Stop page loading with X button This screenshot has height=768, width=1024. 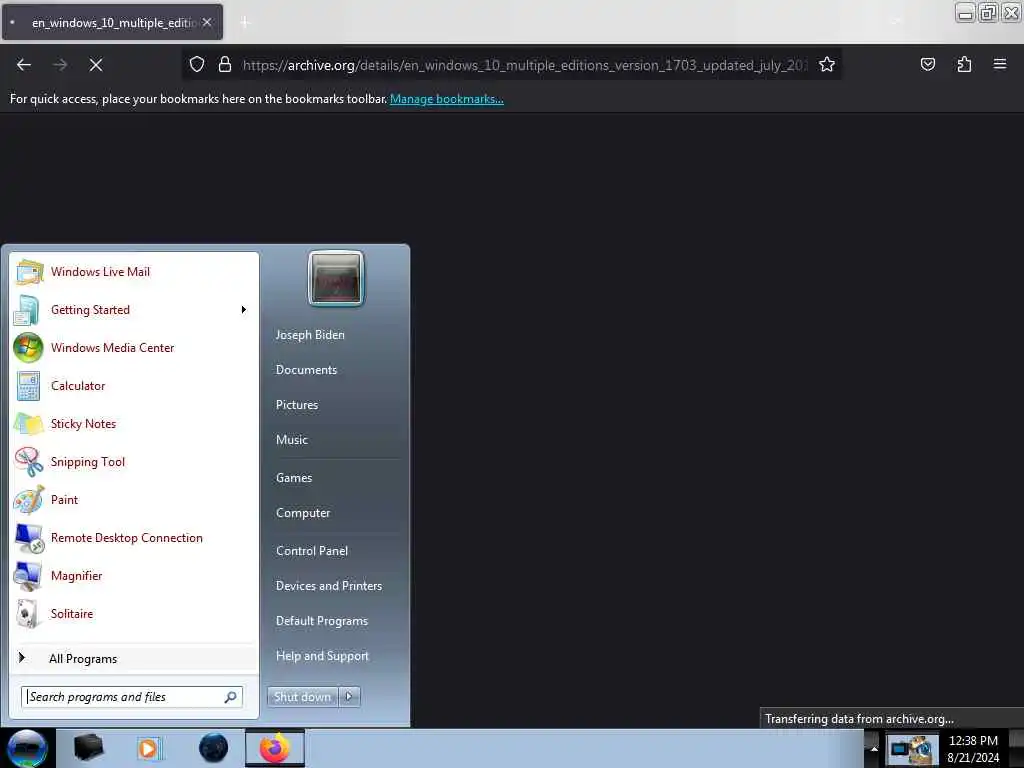pos(95,65)
